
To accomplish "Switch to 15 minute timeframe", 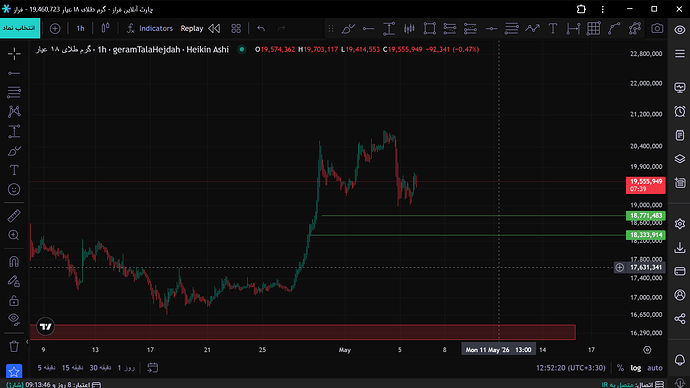I will pyautogui.click(x=73, y=368).
